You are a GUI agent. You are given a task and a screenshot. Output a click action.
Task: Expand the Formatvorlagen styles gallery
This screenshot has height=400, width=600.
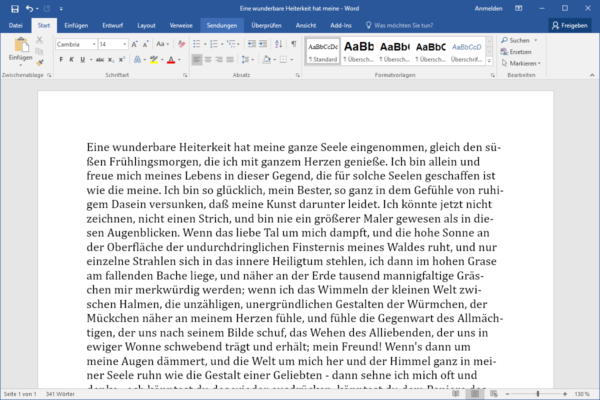(x=489, y=61)
